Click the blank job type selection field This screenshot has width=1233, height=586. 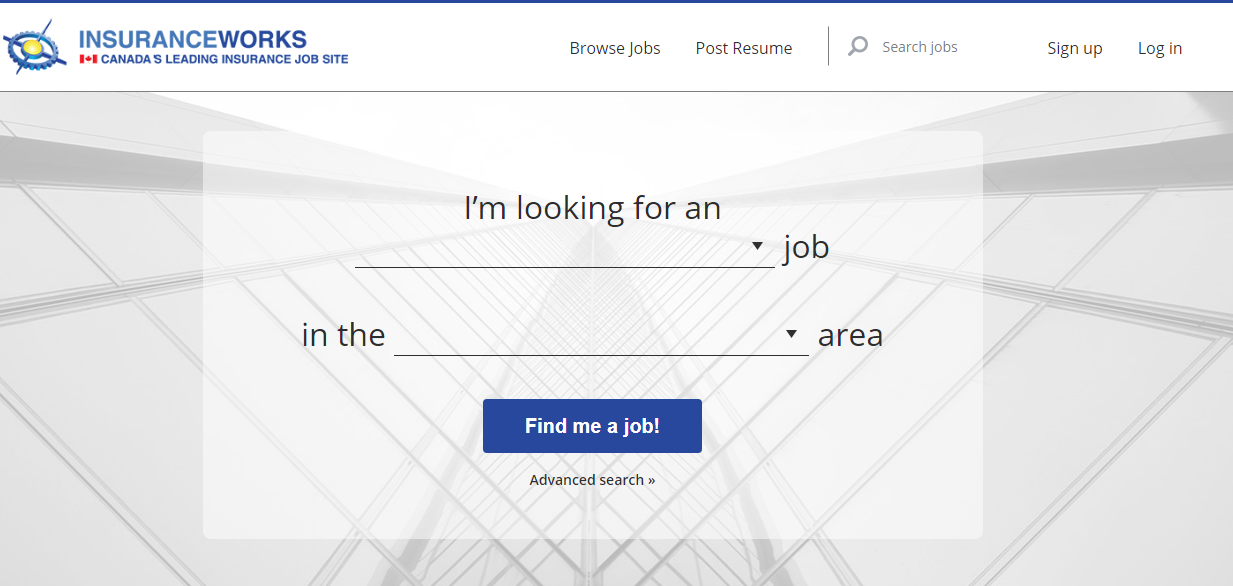tap(550, 248)
